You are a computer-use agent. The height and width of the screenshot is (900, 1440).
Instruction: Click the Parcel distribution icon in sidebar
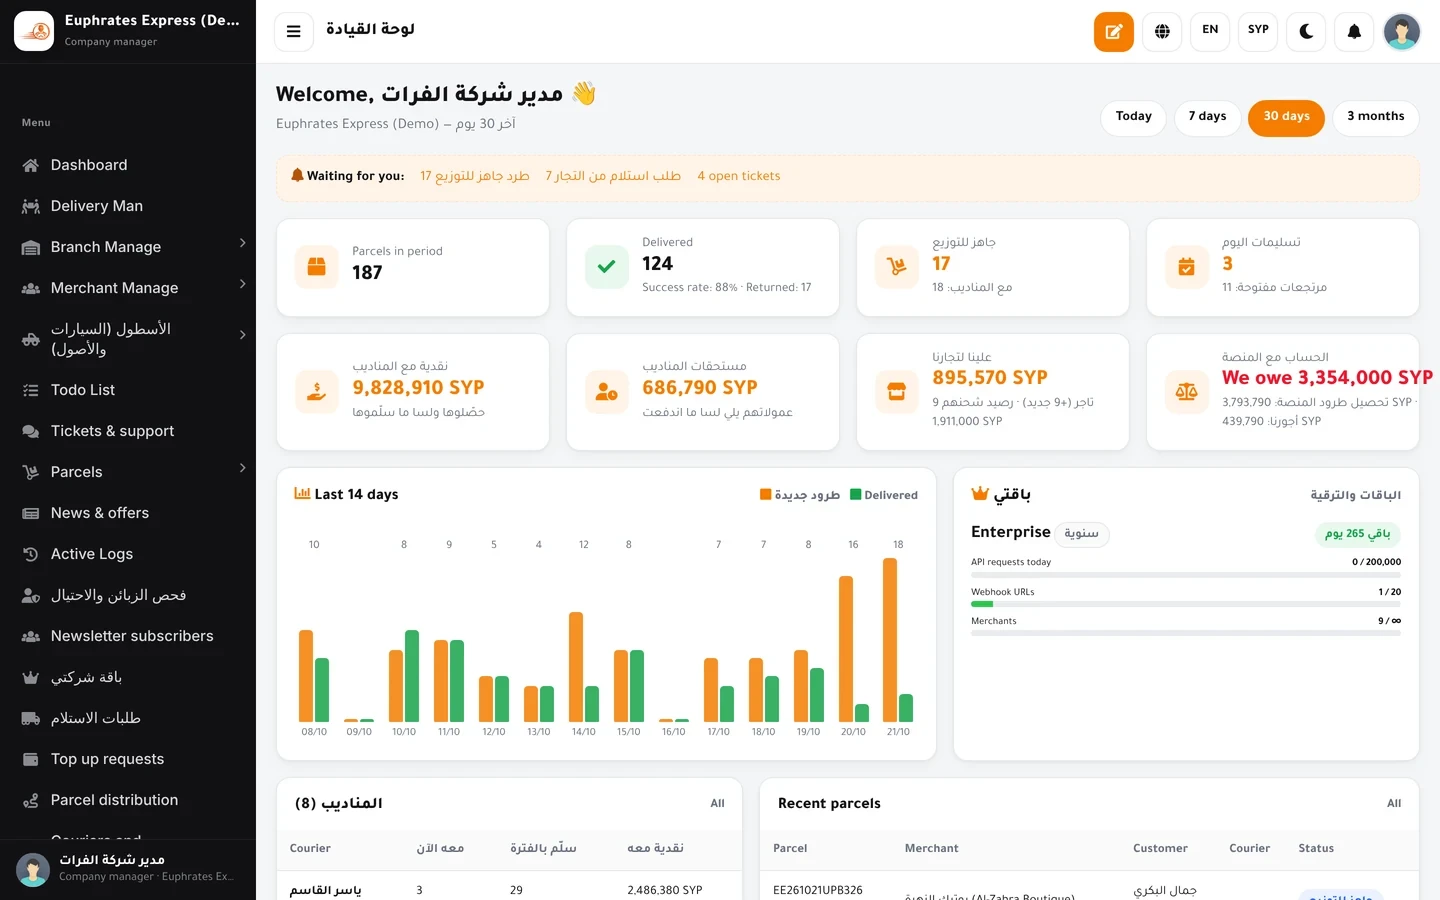pyautogui.click(x=31, y=800)
